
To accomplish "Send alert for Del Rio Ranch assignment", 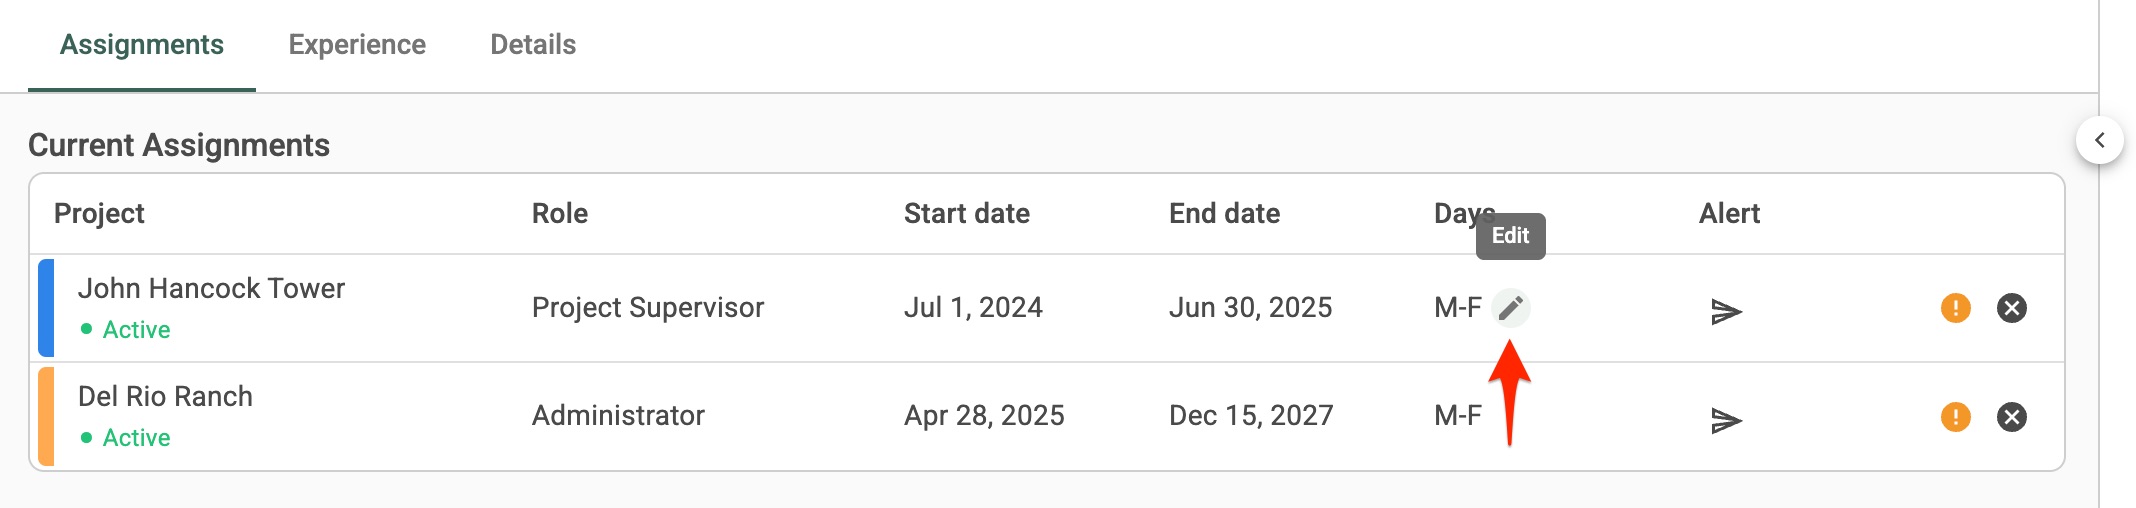I will (1726, 420).
